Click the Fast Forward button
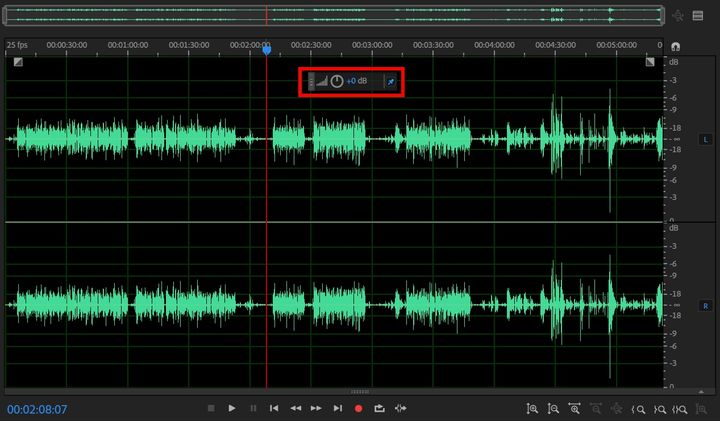The width and height of the screenshot is (720, 421). (316, 408)
